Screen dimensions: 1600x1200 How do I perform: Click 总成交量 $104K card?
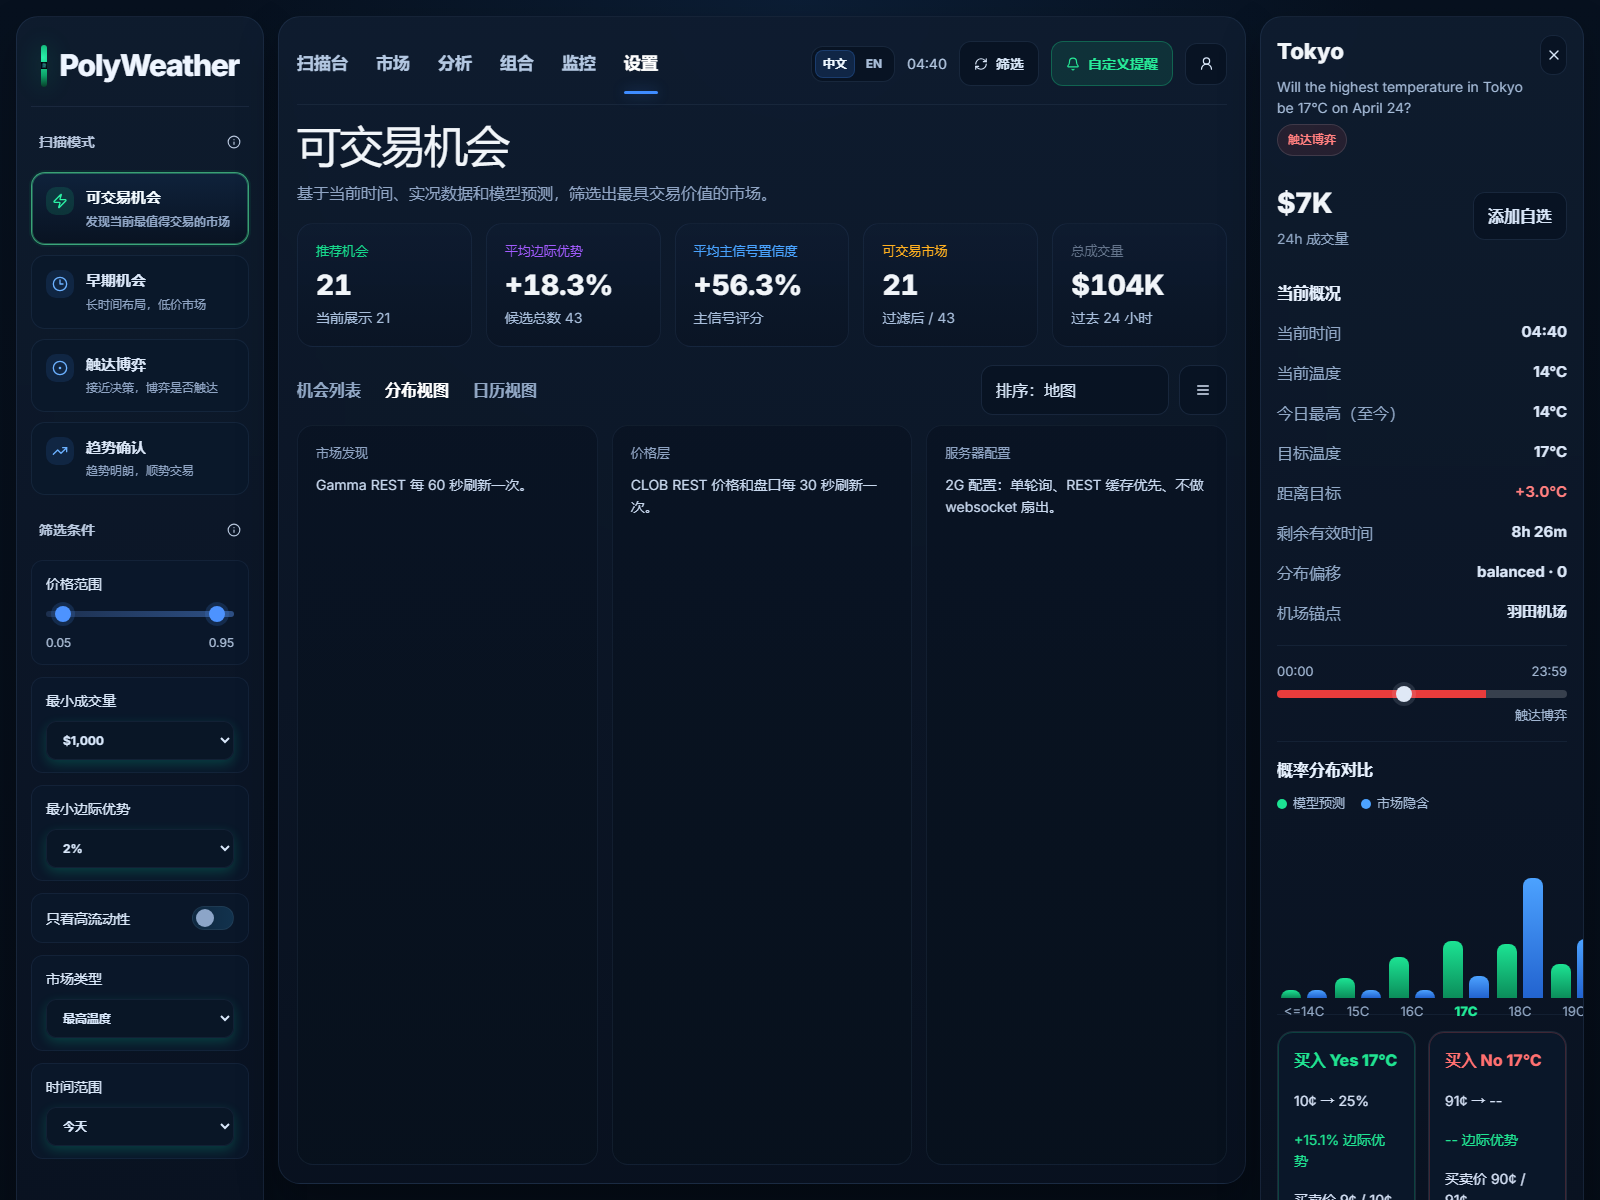(x=1139, y=285)
